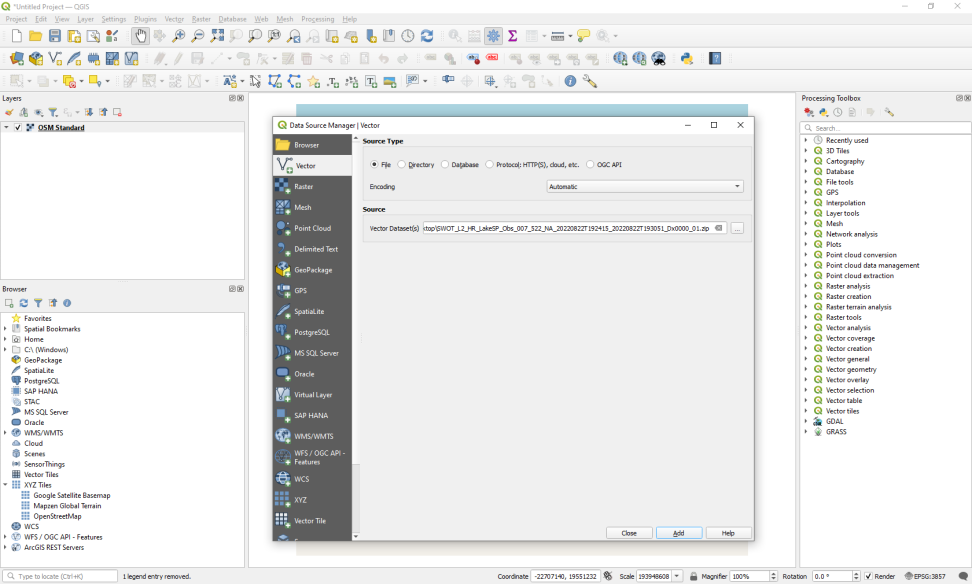Activate the Identify Features info icon

point(570,81)
